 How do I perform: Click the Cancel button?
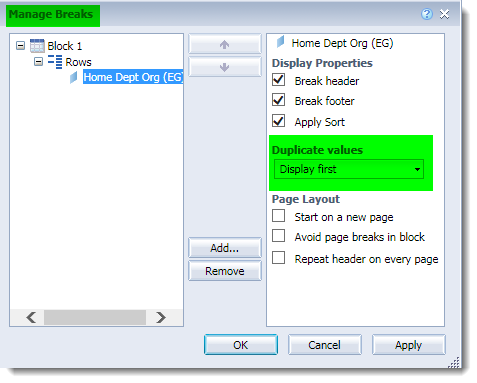click(325, 345)
